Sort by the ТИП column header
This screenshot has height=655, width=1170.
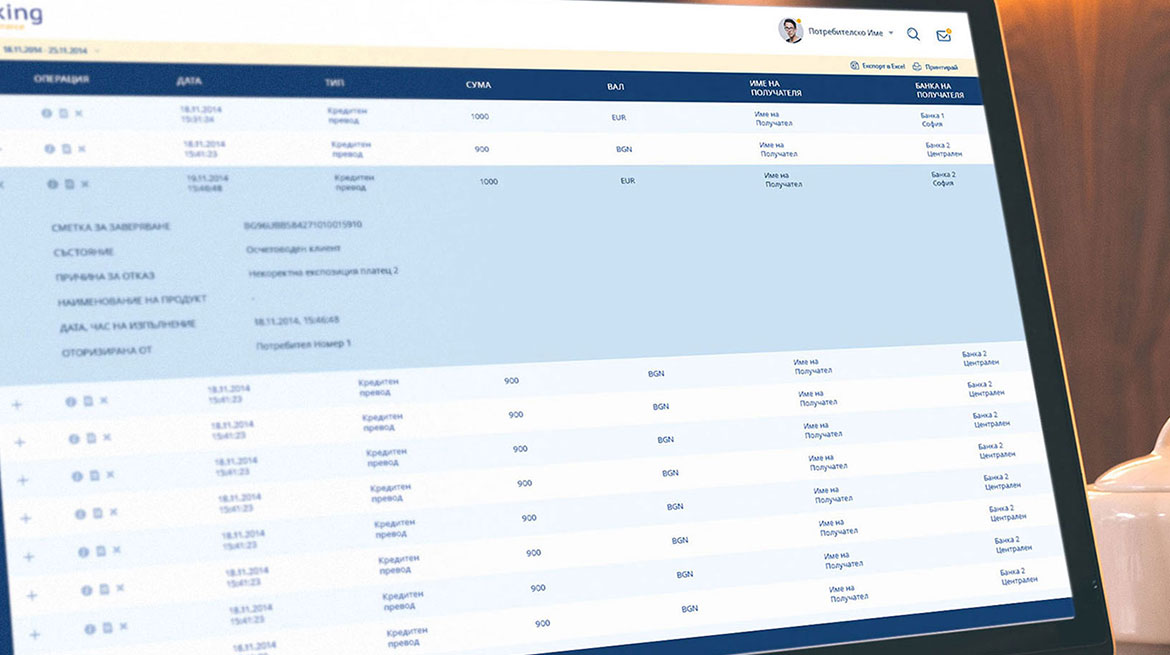(x=334, y=82)
